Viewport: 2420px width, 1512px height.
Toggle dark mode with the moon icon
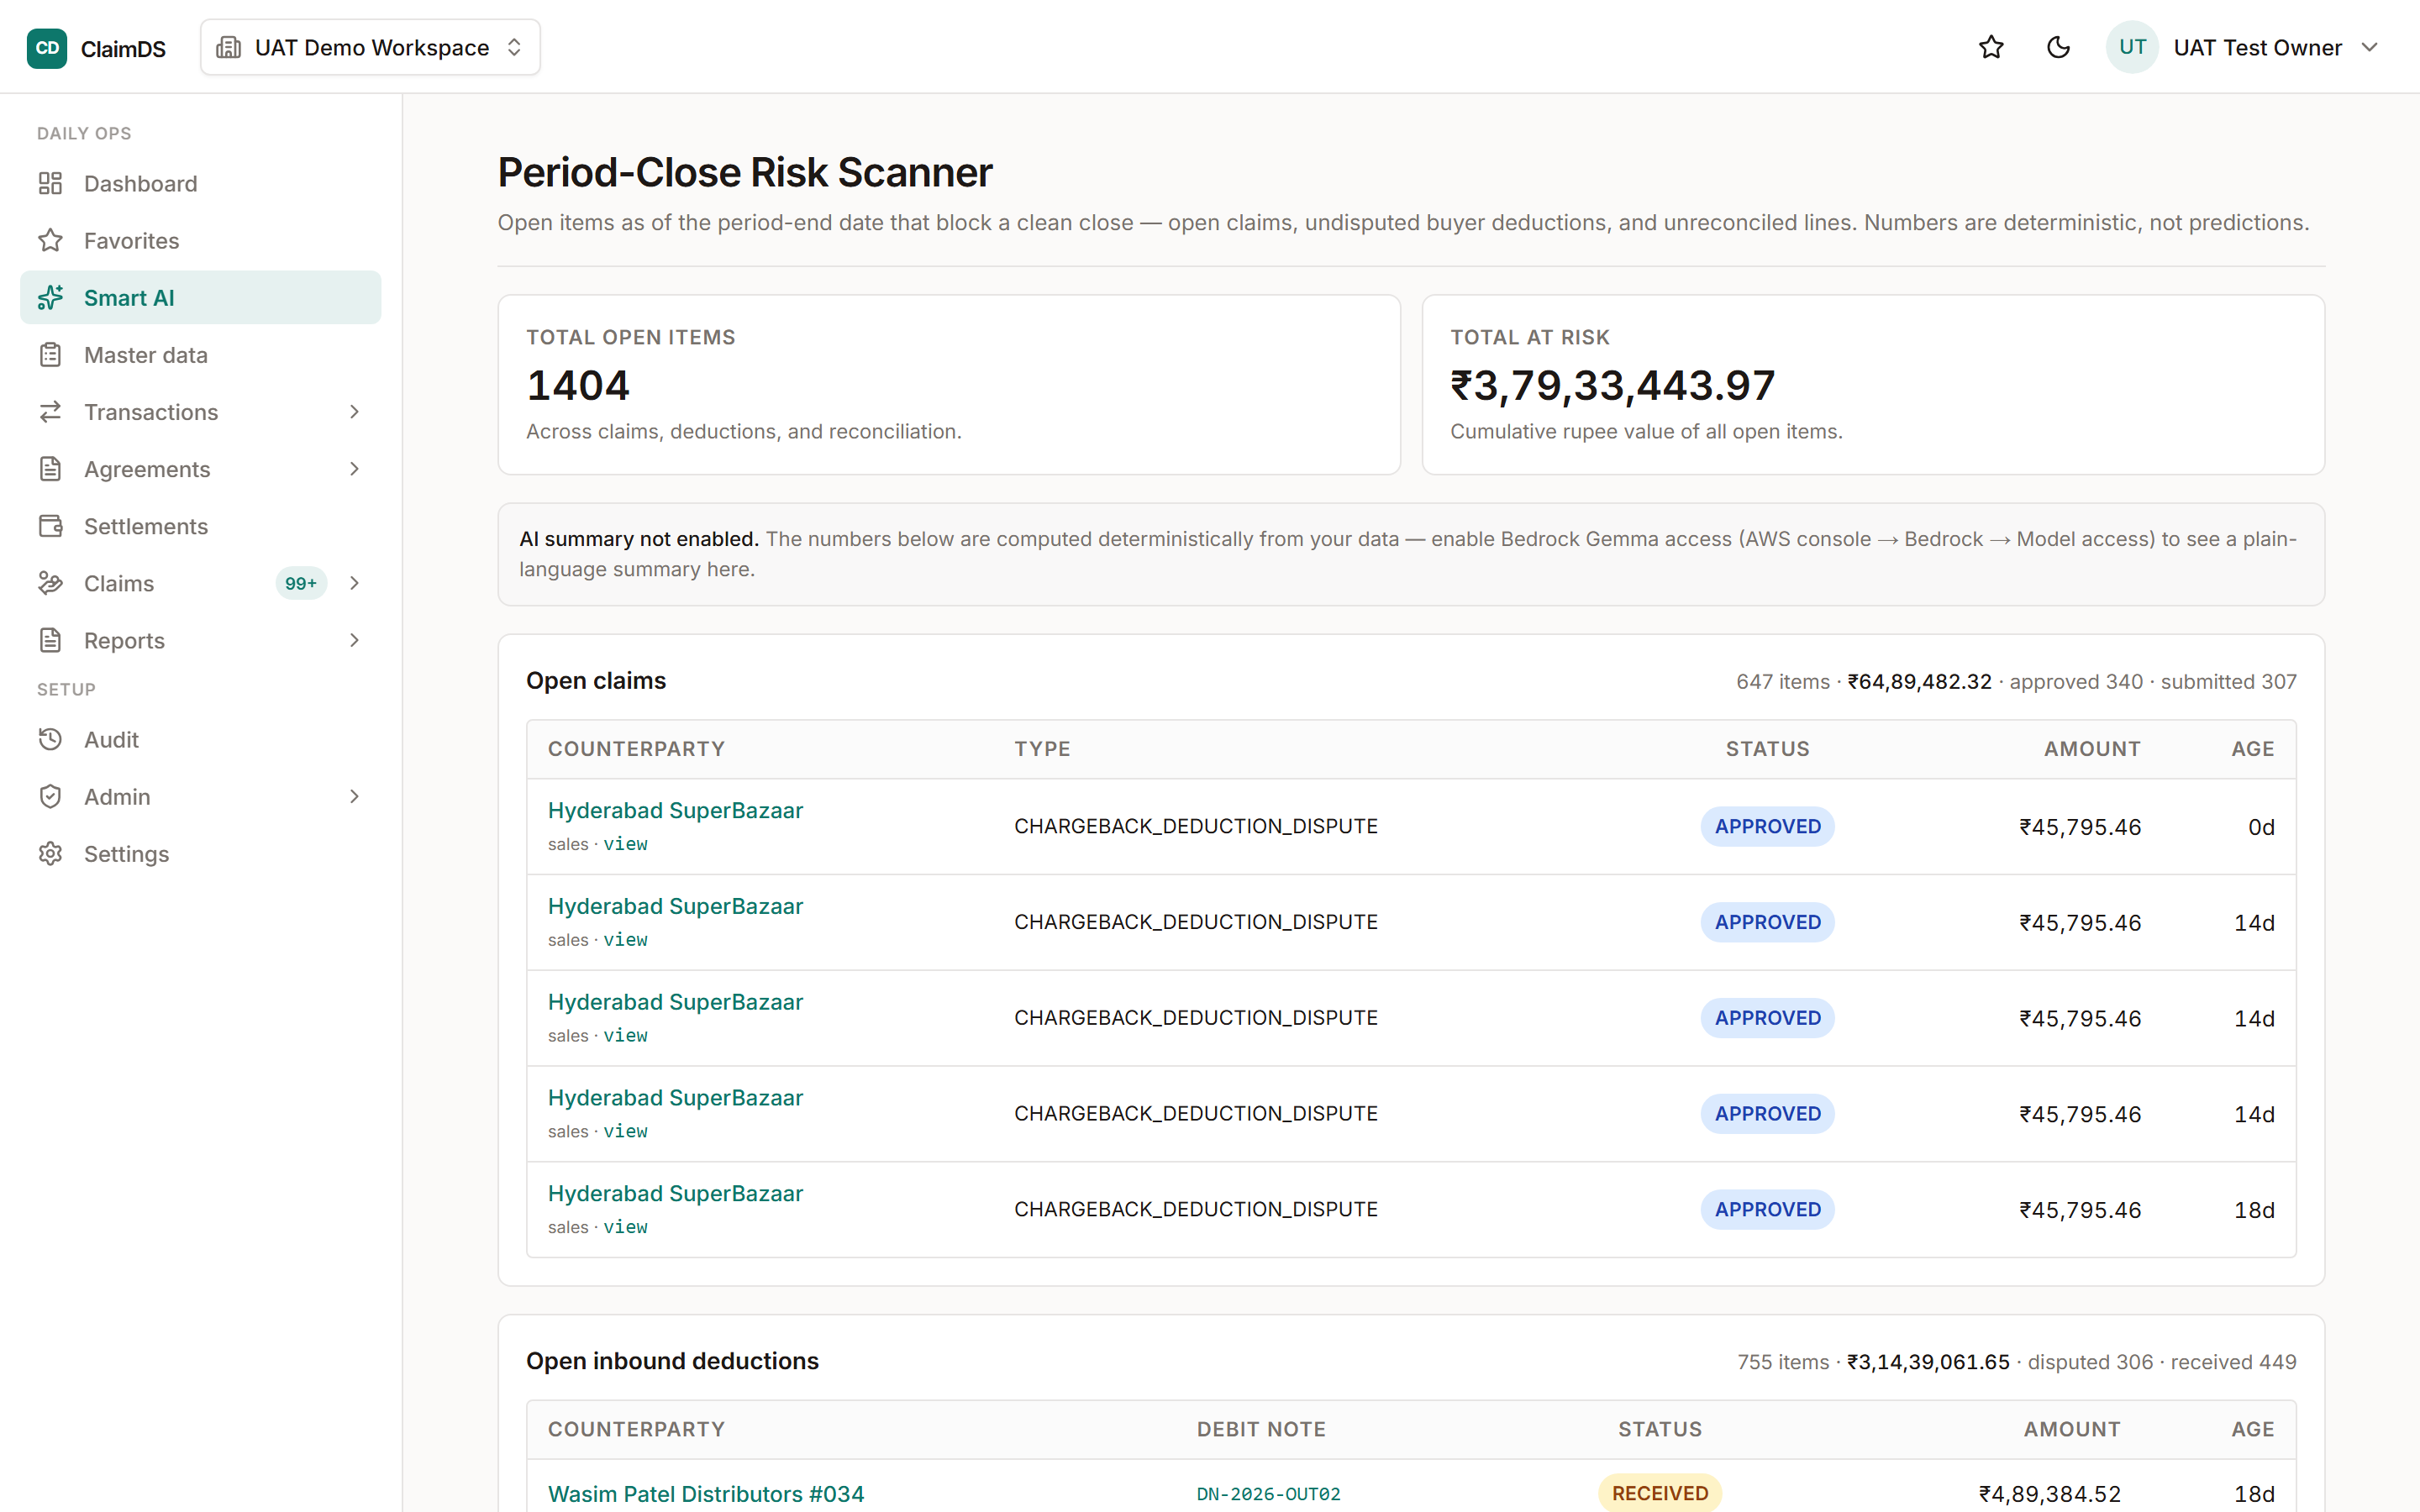(2058, 47)
